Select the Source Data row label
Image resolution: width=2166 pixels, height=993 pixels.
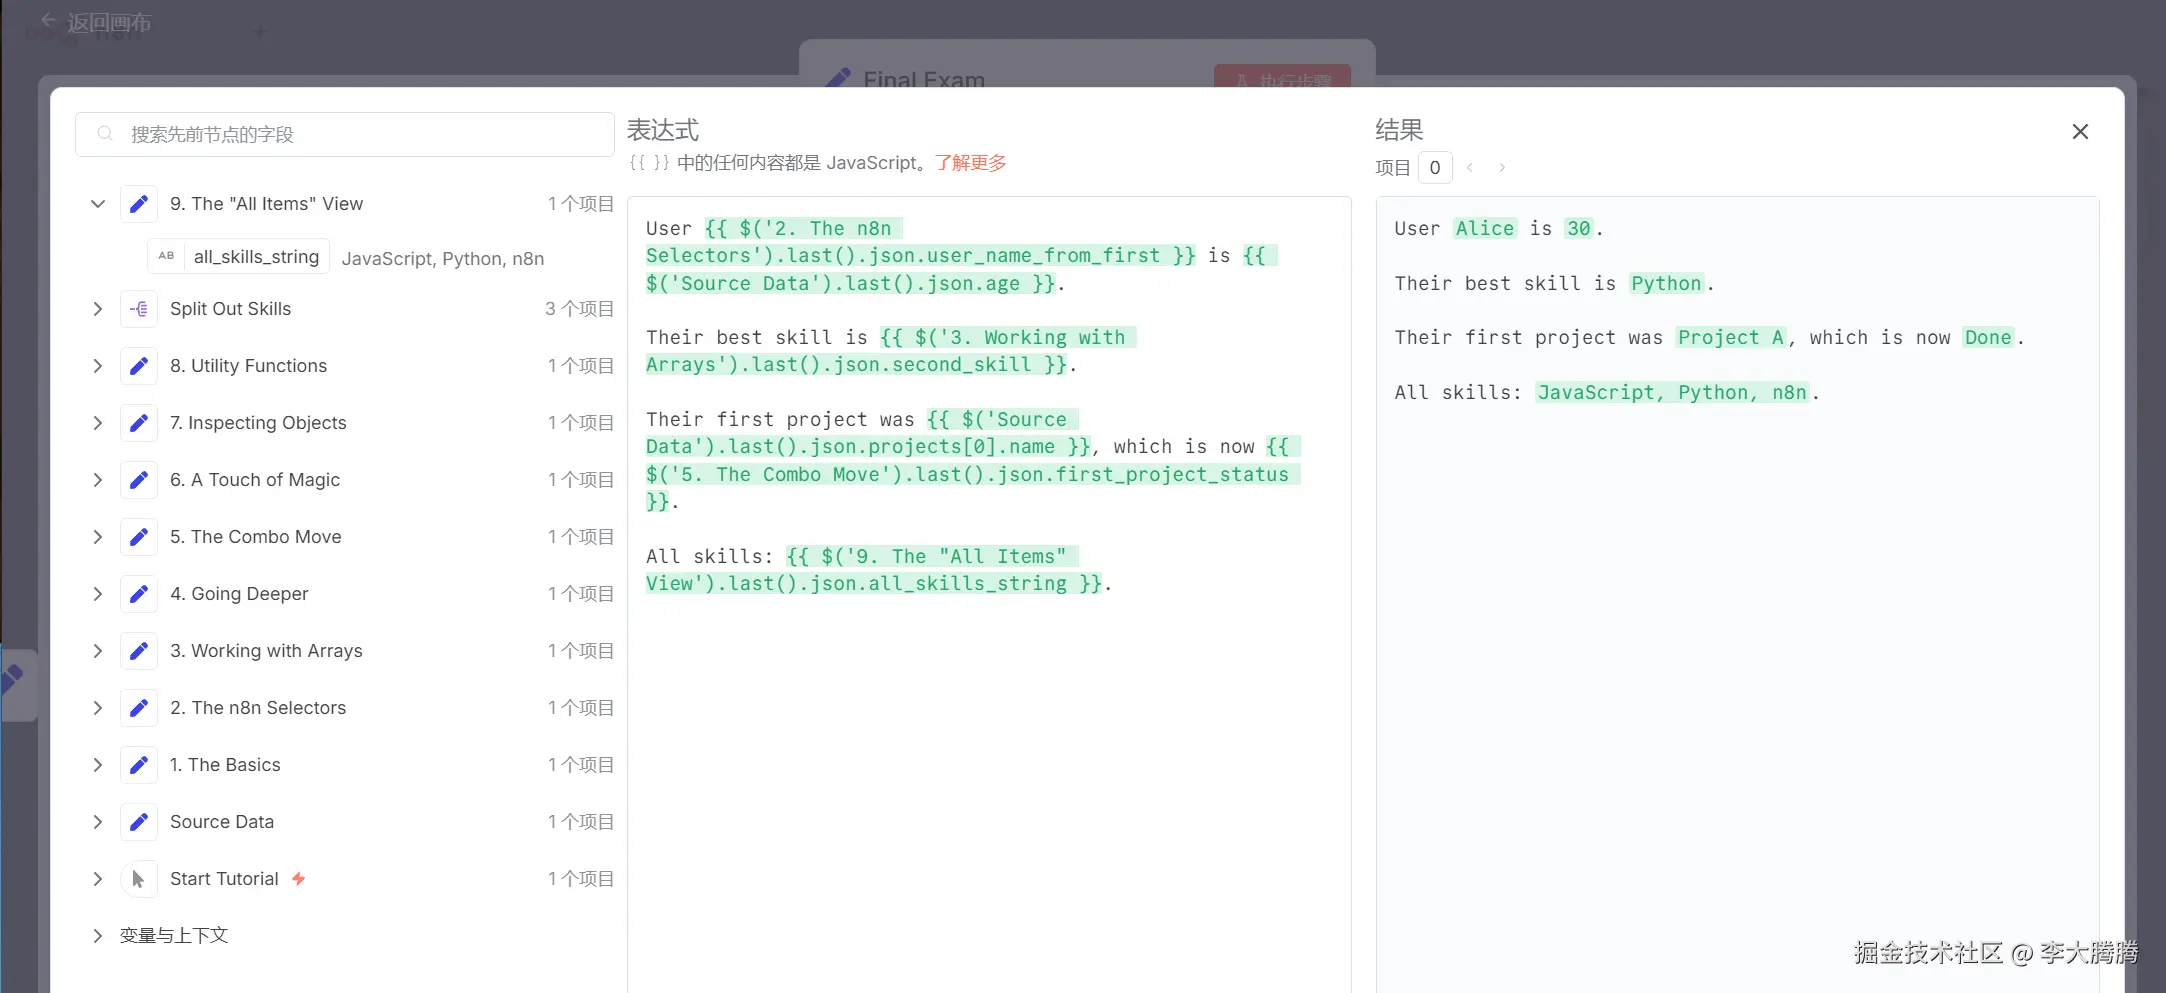pos(222,822)
